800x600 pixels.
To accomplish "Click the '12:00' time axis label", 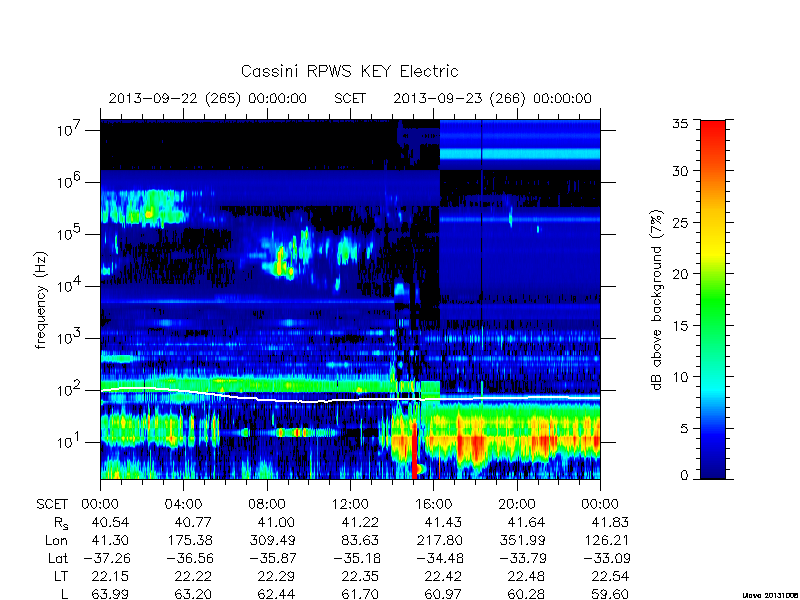I will pos(350,505).
